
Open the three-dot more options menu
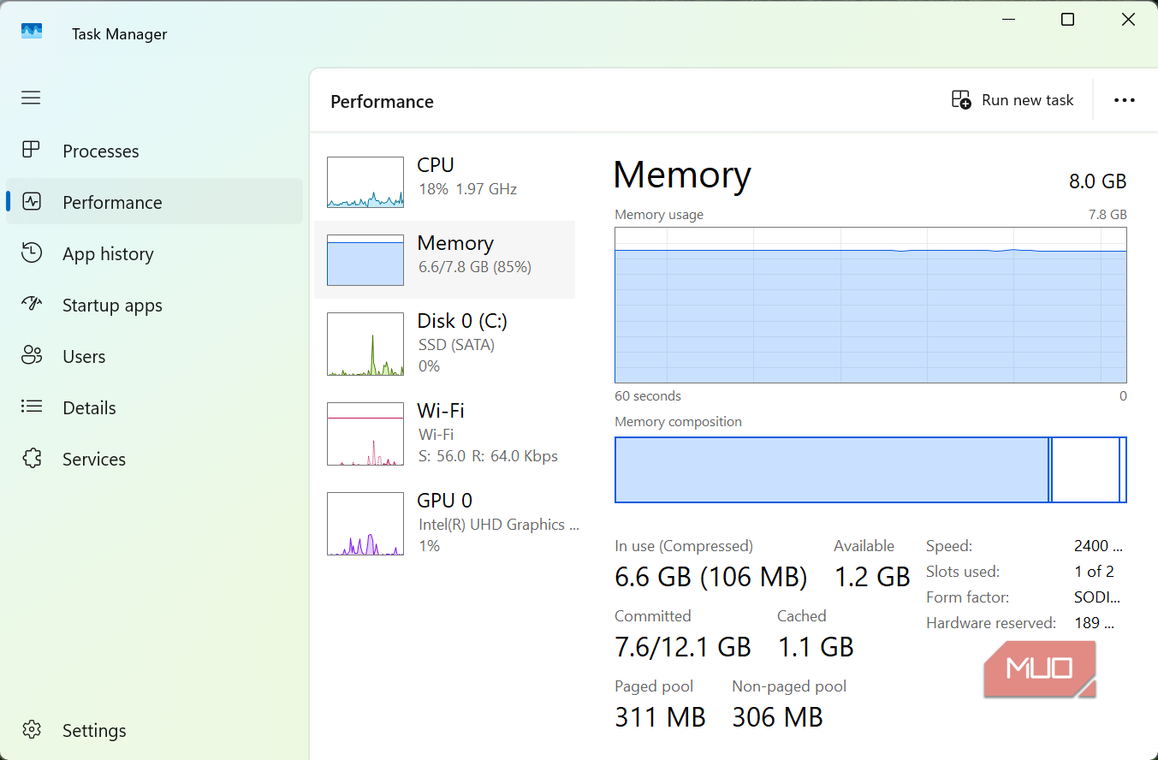pos(1124,100)
